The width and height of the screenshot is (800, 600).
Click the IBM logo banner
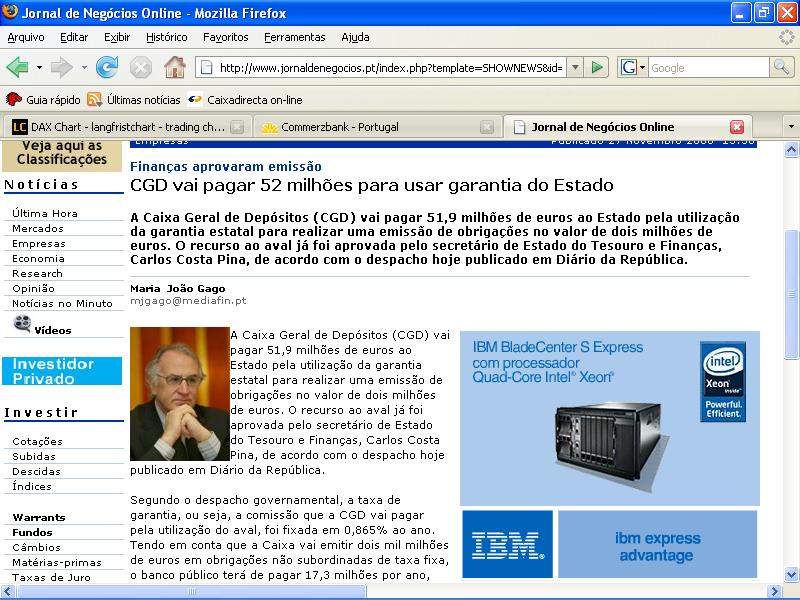[507, 544]
